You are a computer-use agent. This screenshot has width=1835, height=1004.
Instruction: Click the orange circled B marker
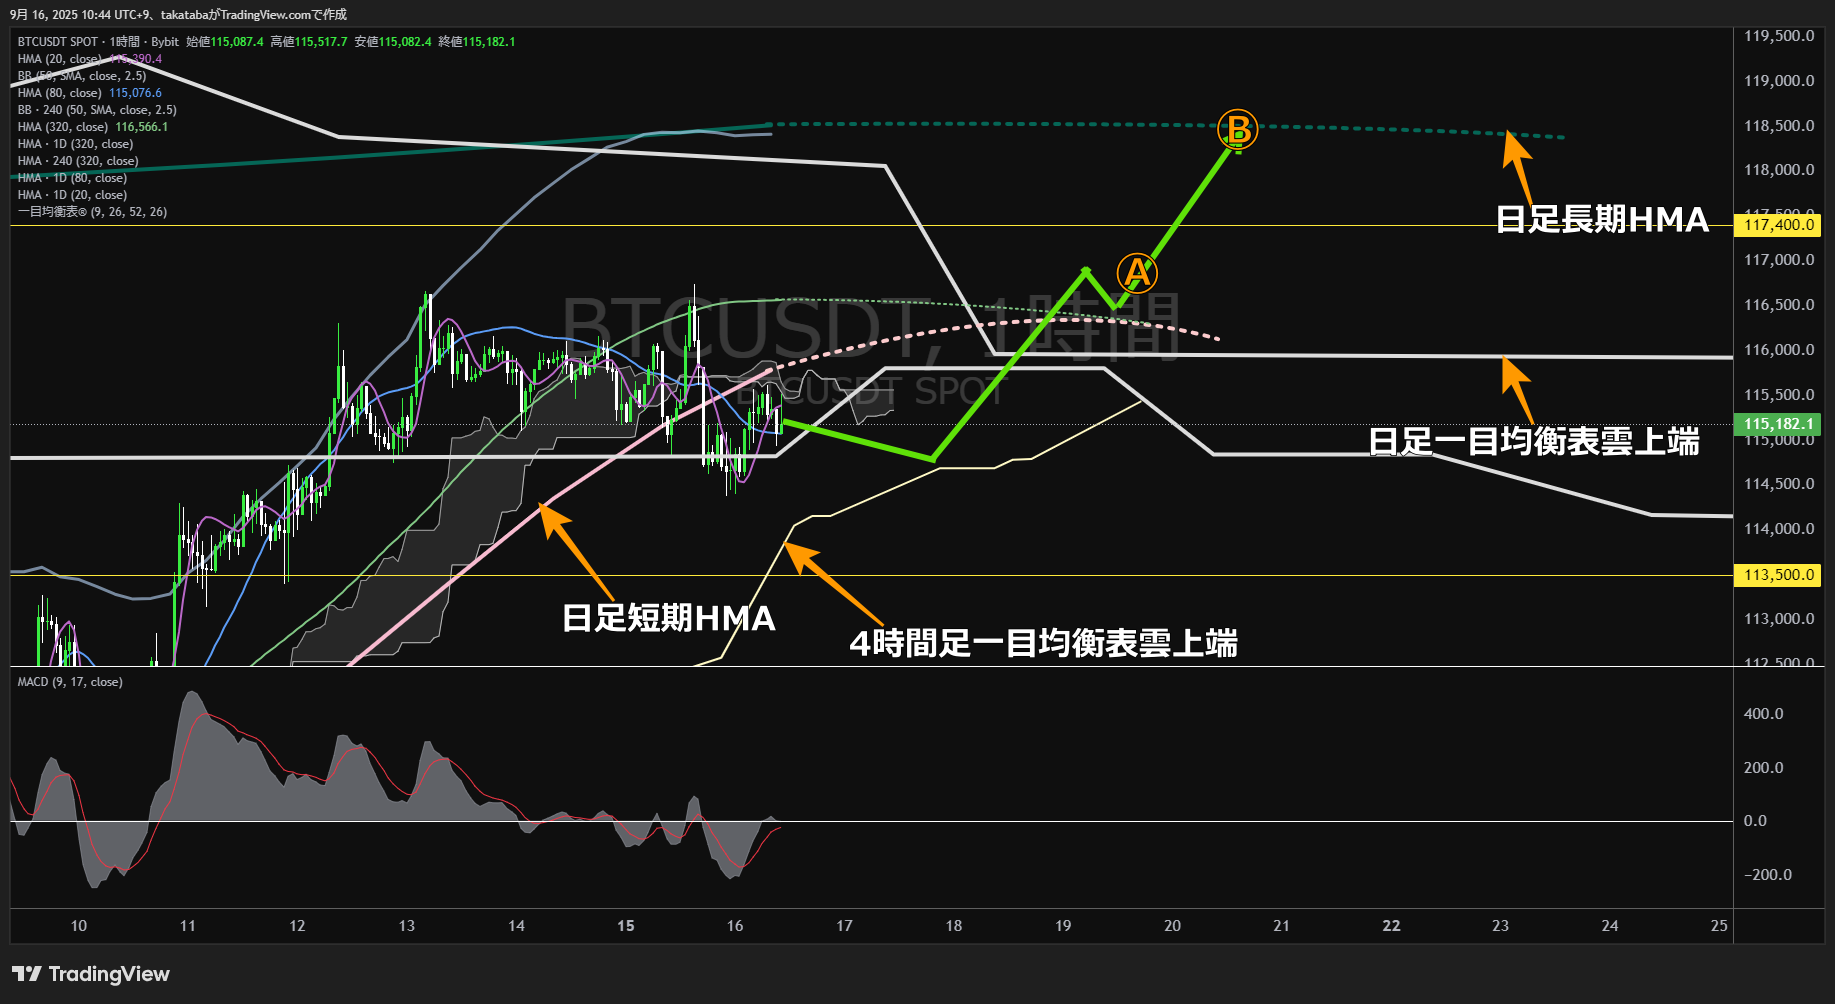pyautogui.click(x=1238, y=130)
